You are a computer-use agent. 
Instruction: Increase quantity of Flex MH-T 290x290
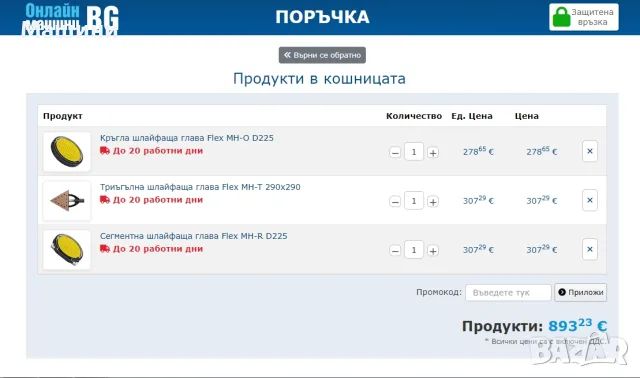(x=433, y=202)
